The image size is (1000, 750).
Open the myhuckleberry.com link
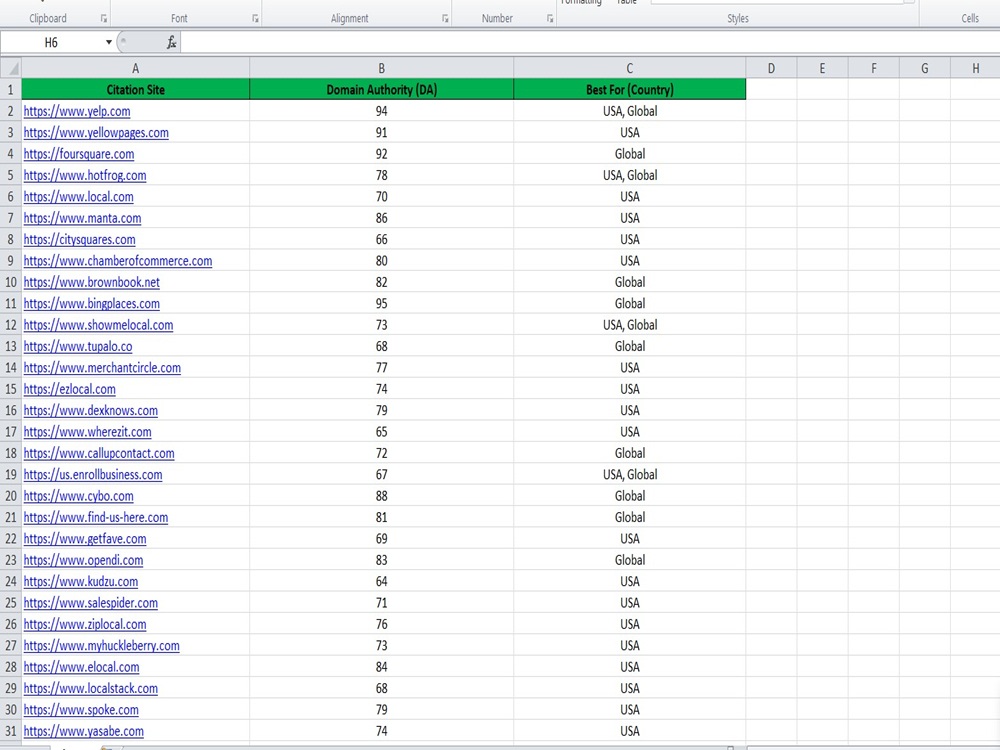[101, 645]
